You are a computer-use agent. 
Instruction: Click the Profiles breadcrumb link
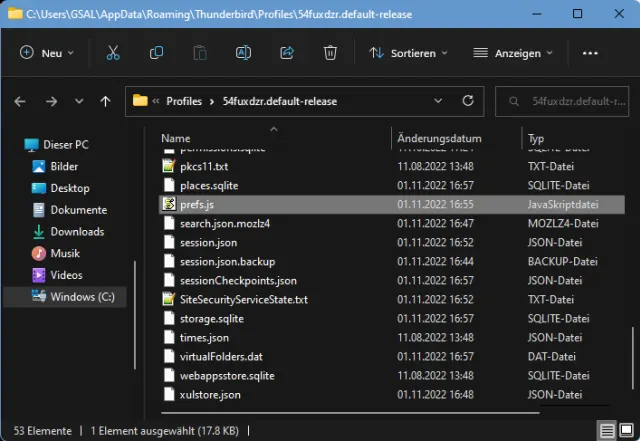coord(183,101)
